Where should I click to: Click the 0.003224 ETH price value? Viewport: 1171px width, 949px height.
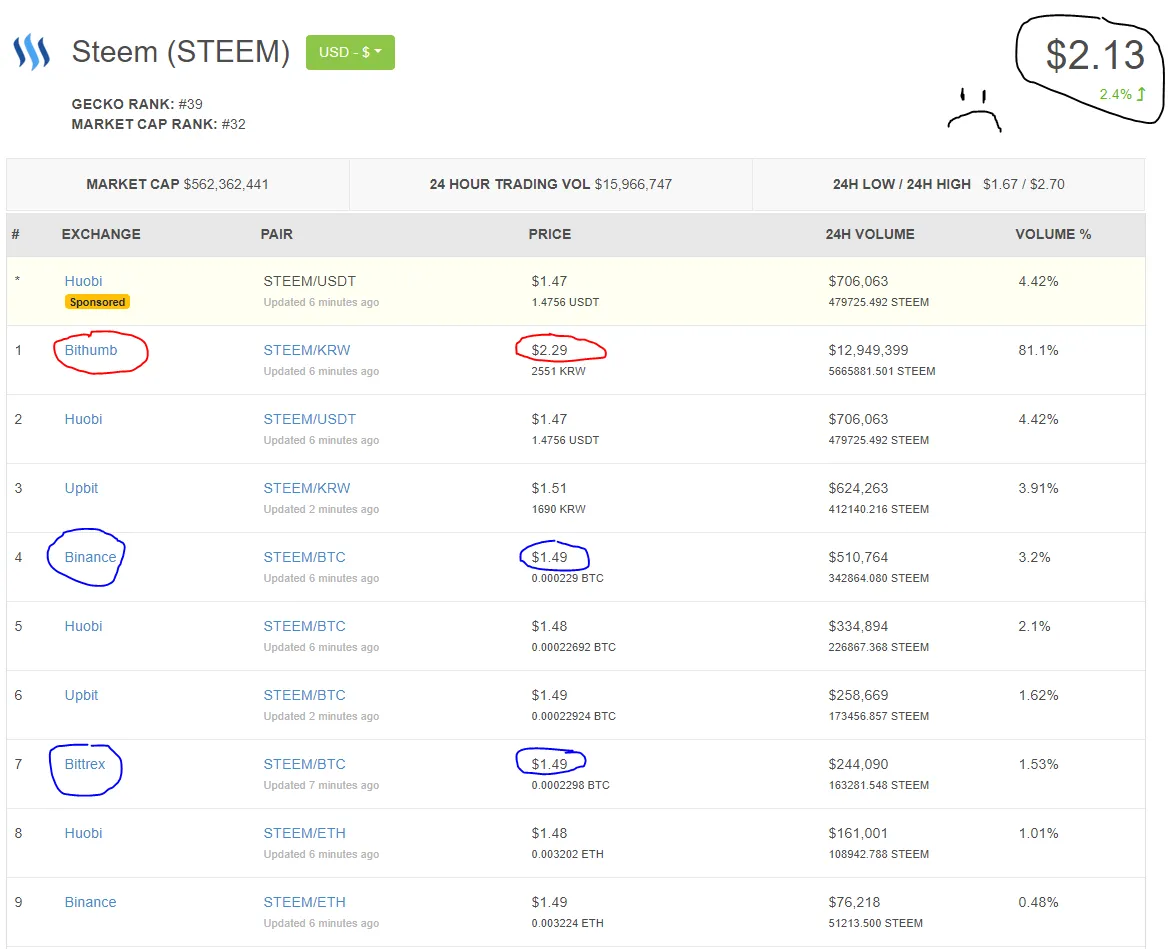tap(568, 924)
